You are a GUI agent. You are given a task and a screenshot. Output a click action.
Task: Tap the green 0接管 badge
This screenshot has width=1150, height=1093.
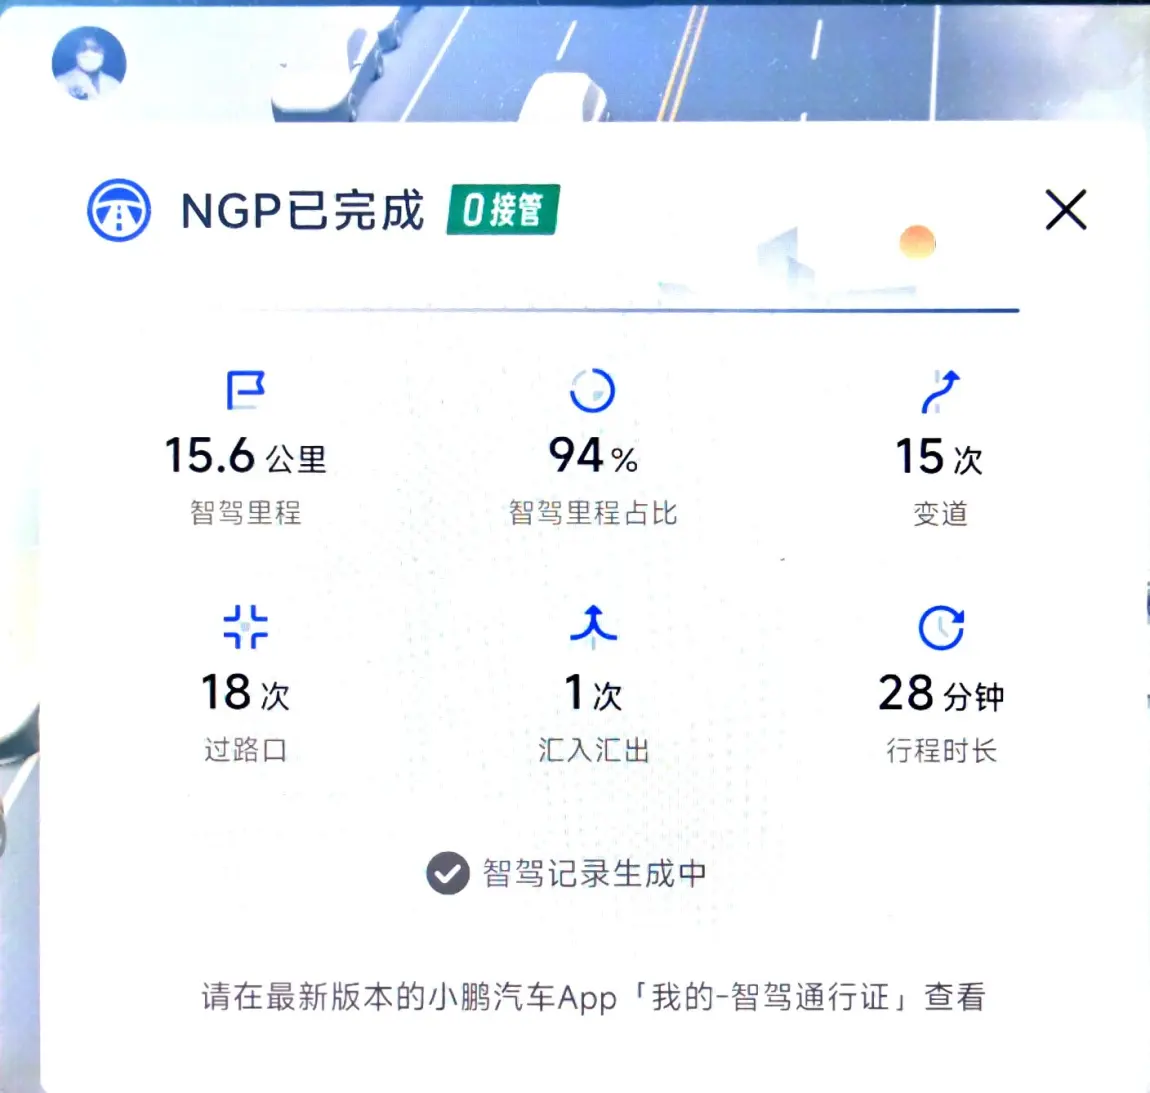tap(502, 210)
